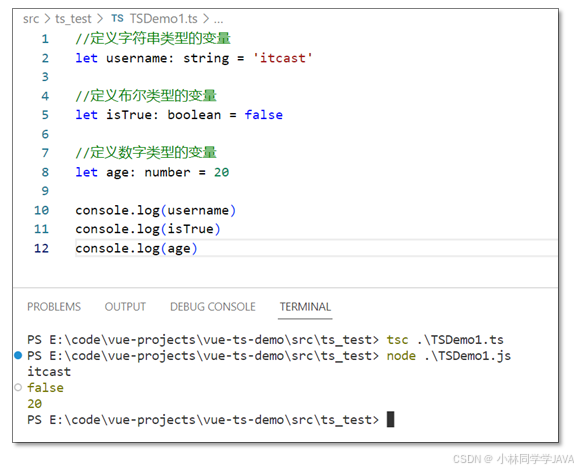578x470 pixels.
Task: Select the TERMINAL tab
Action: click(x=305, y=307)
